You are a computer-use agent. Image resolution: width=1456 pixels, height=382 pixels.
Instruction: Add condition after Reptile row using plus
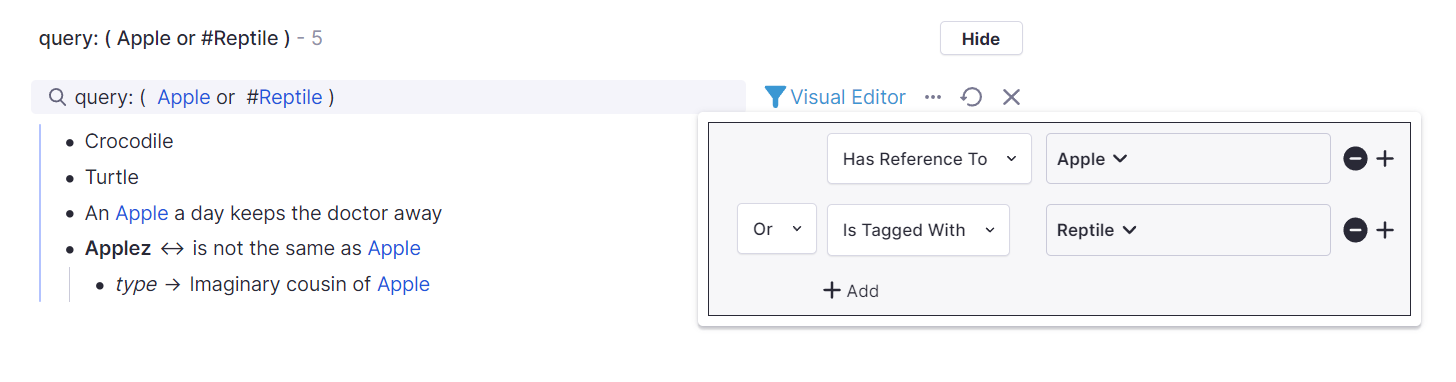point(1385,230)
